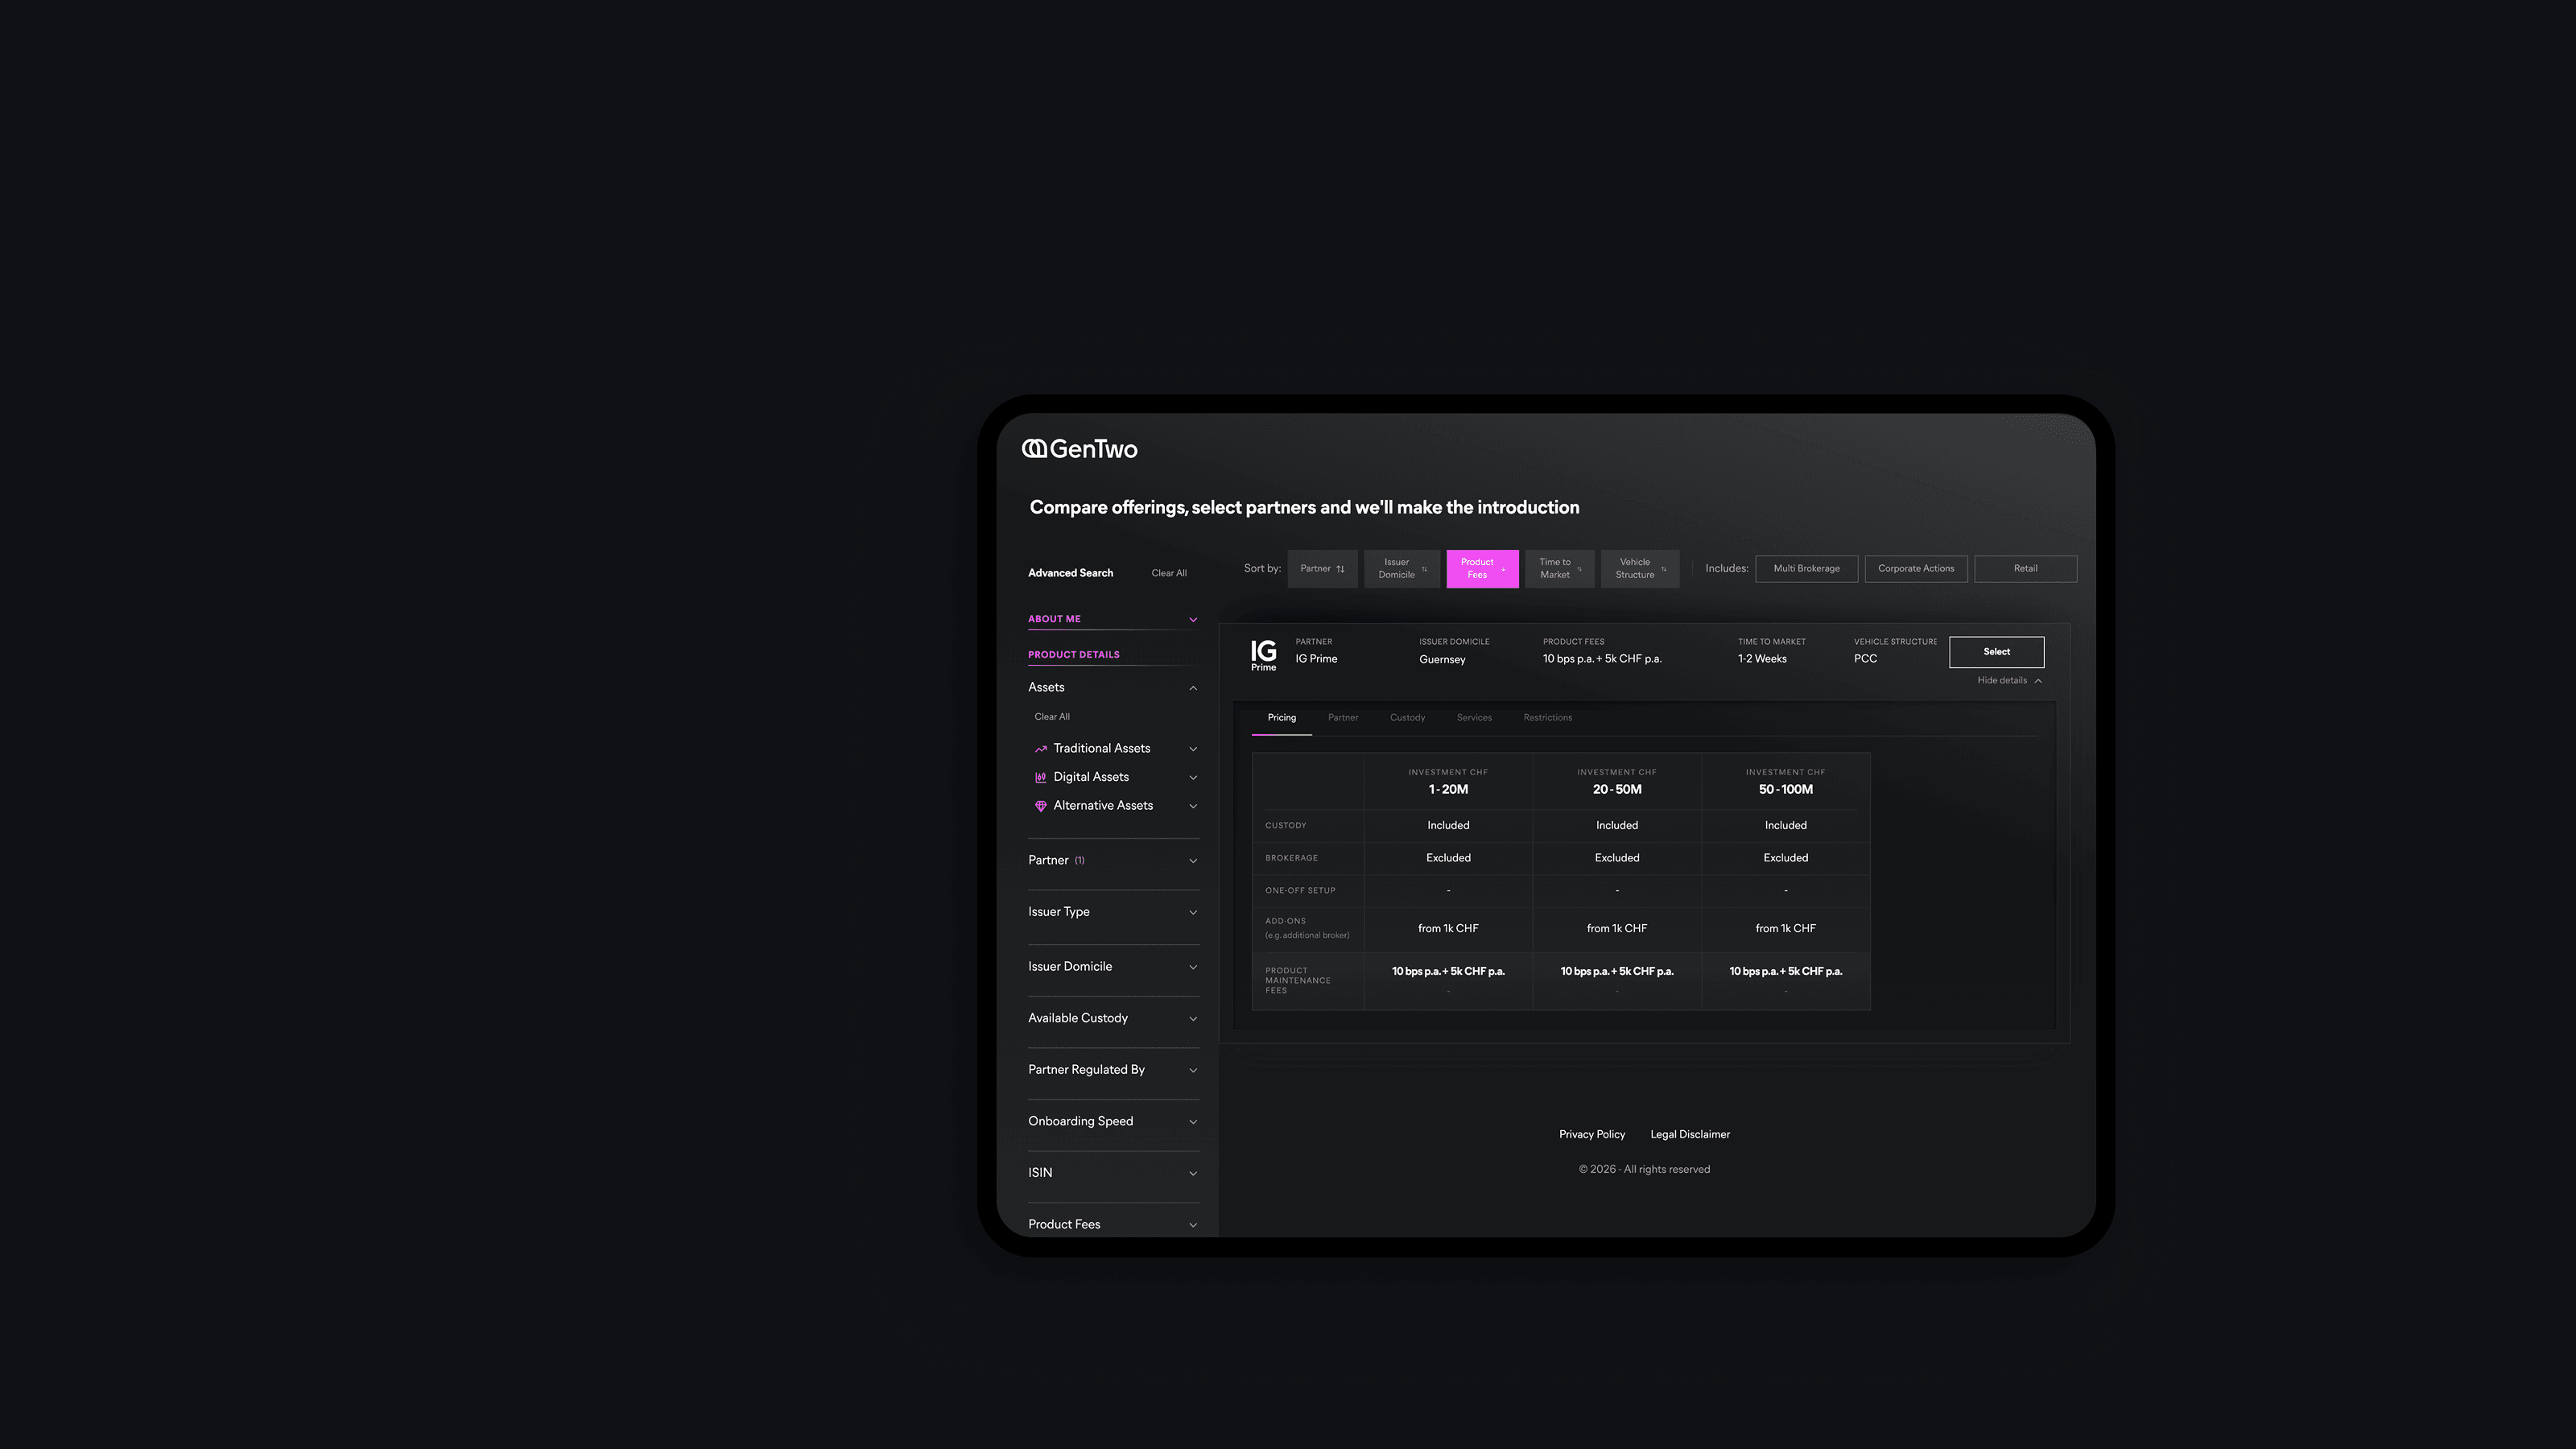Click the Traditional Assets trend icon
The height and width of the screenshot is (1449, 2576).
coord(1040,749)
